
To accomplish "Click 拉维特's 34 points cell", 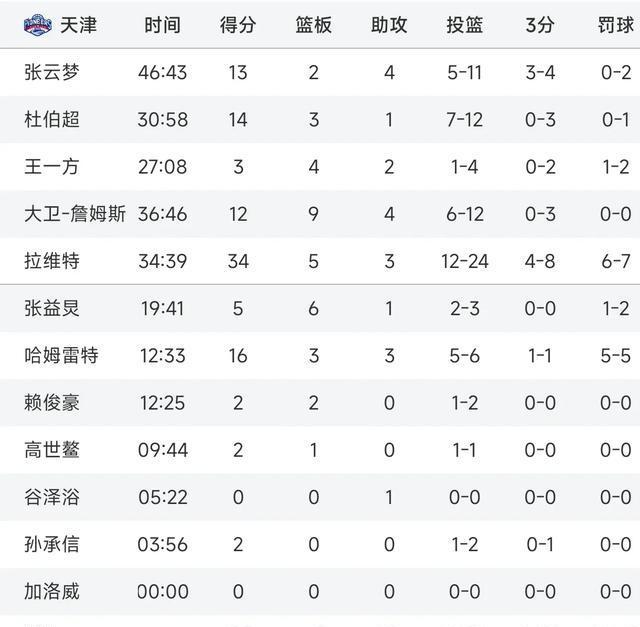I will coord(238,261).
